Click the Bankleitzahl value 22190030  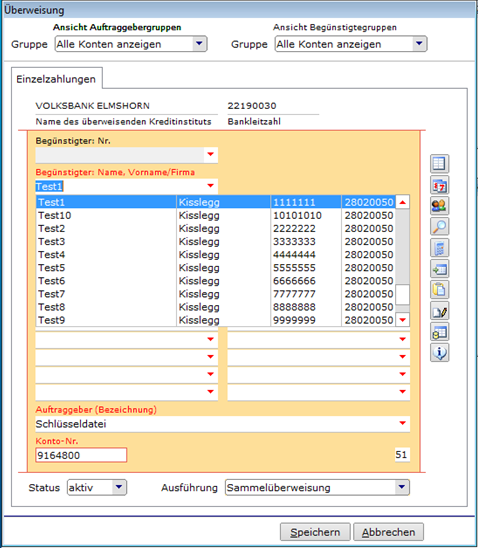pos(252,106)
